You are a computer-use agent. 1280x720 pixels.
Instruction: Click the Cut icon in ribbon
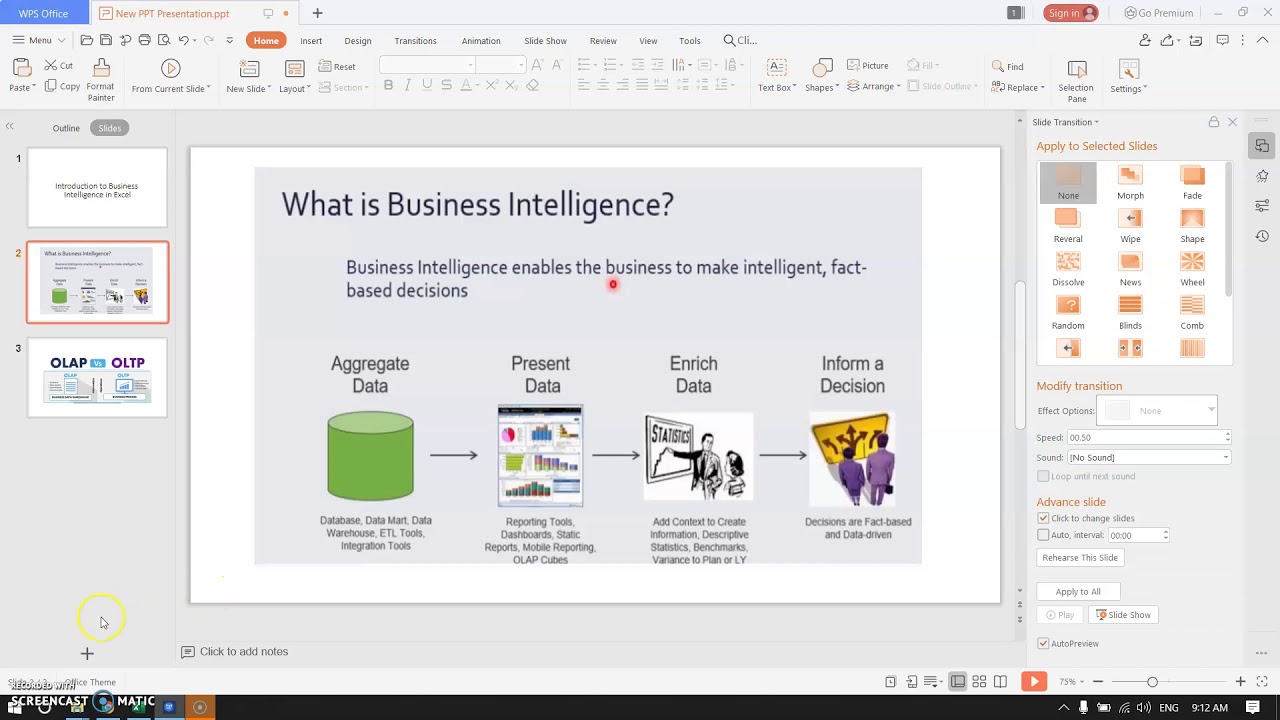(59, 65)
